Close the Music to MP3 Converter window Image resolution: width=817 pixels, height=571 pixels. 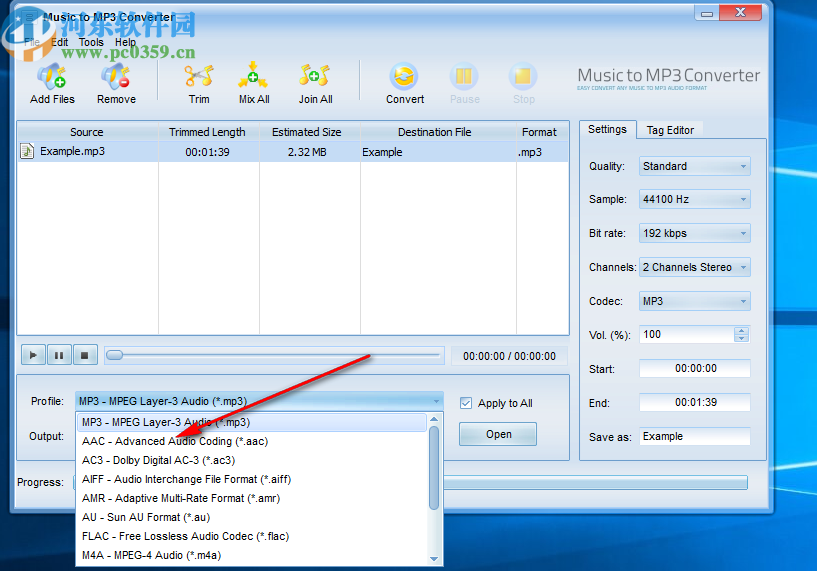pyautogui.click(x=740, y=13)
